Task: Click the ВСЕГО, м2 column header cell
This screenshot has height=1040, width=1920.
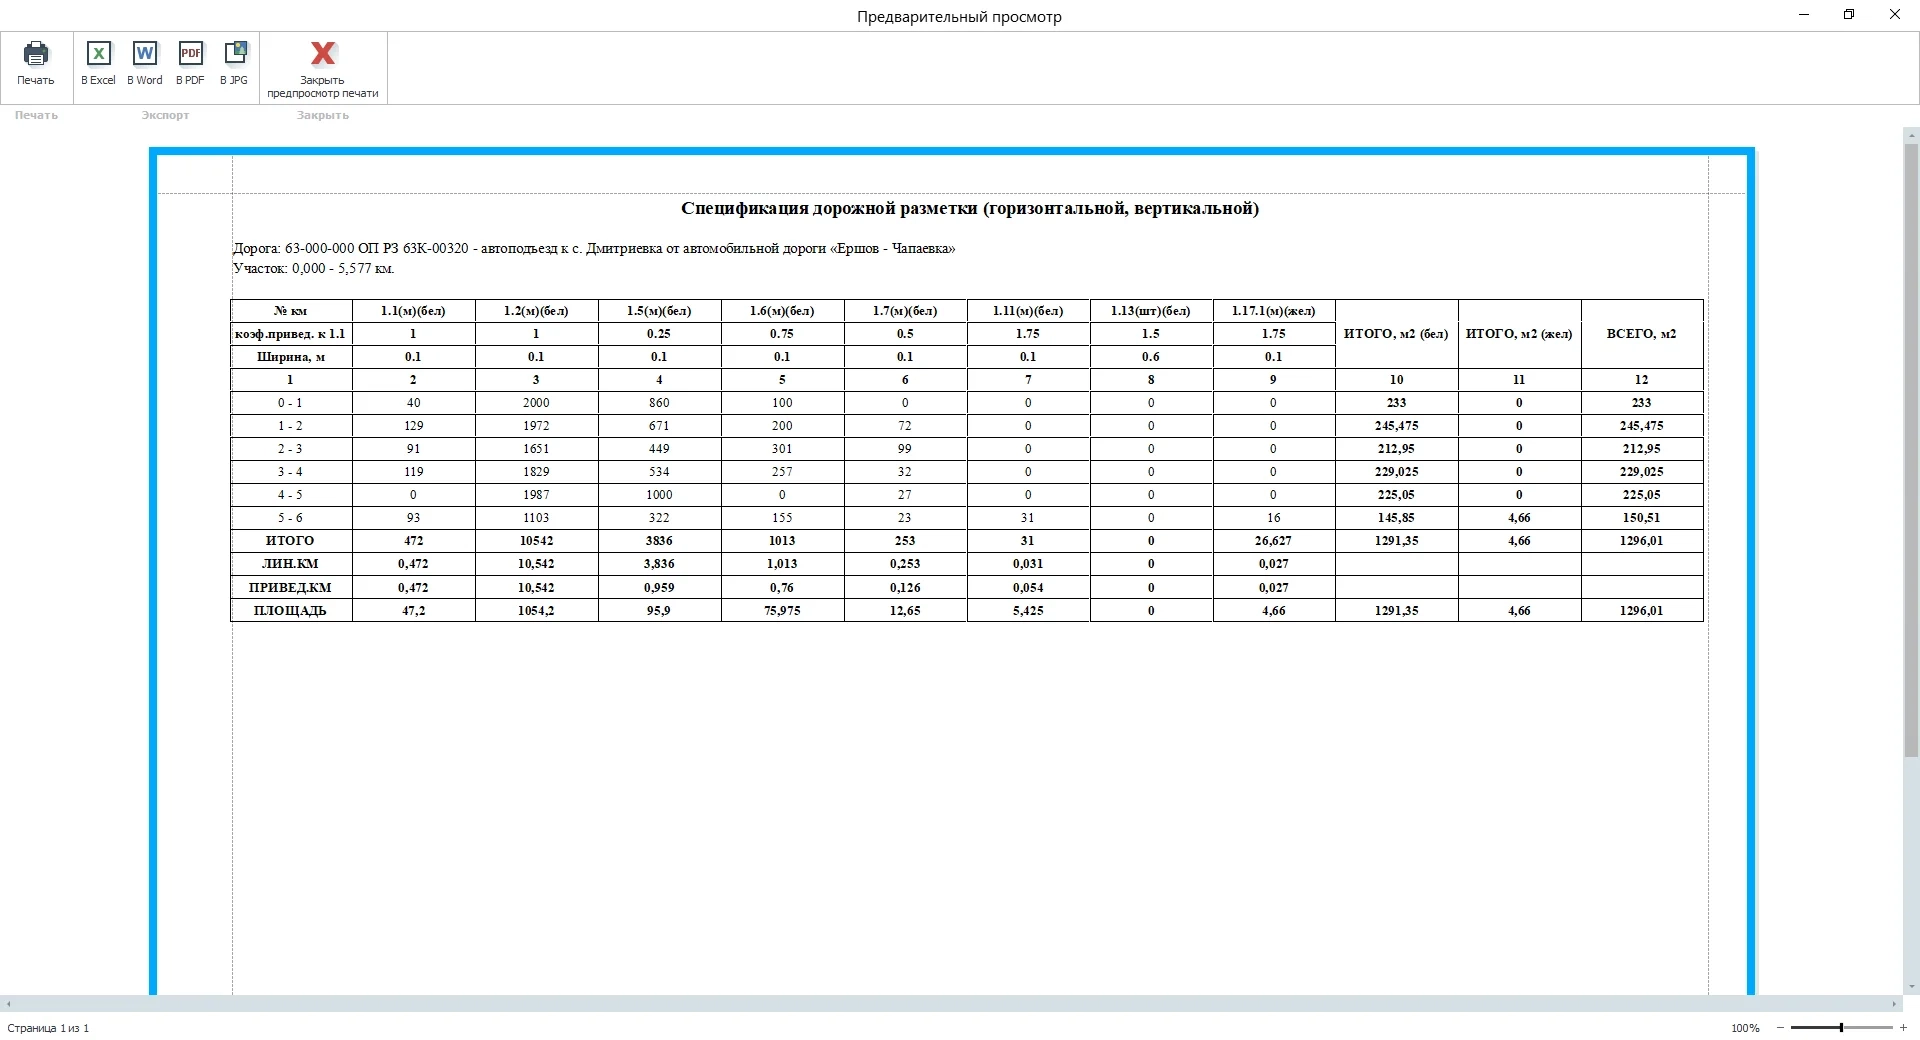Action: click(x=1641, y=334)
